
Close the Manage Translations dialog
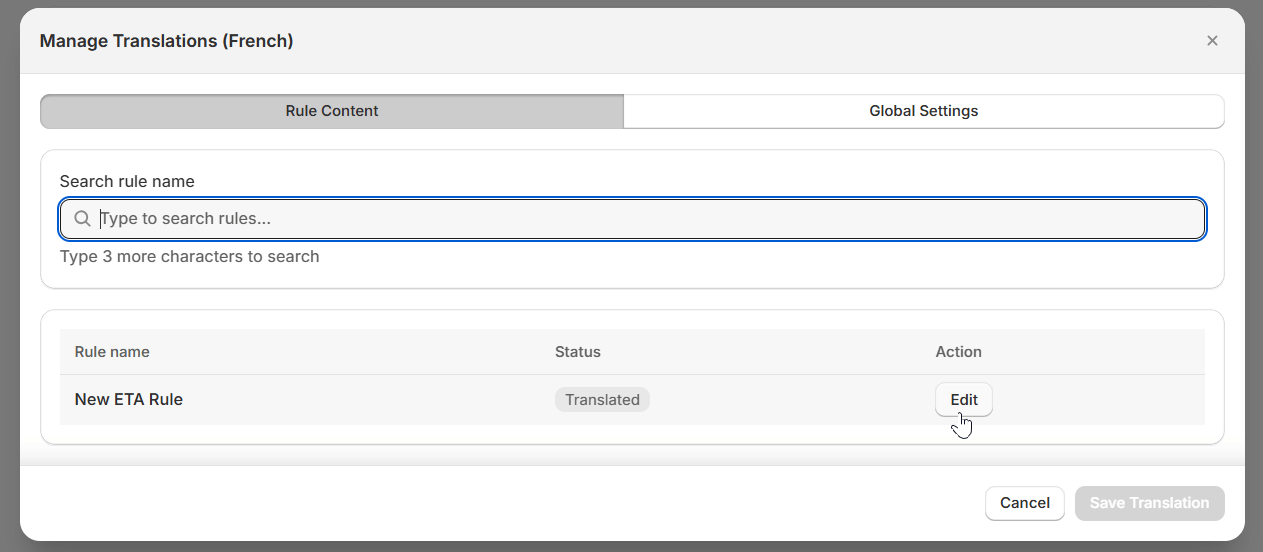pos(1212,41)
